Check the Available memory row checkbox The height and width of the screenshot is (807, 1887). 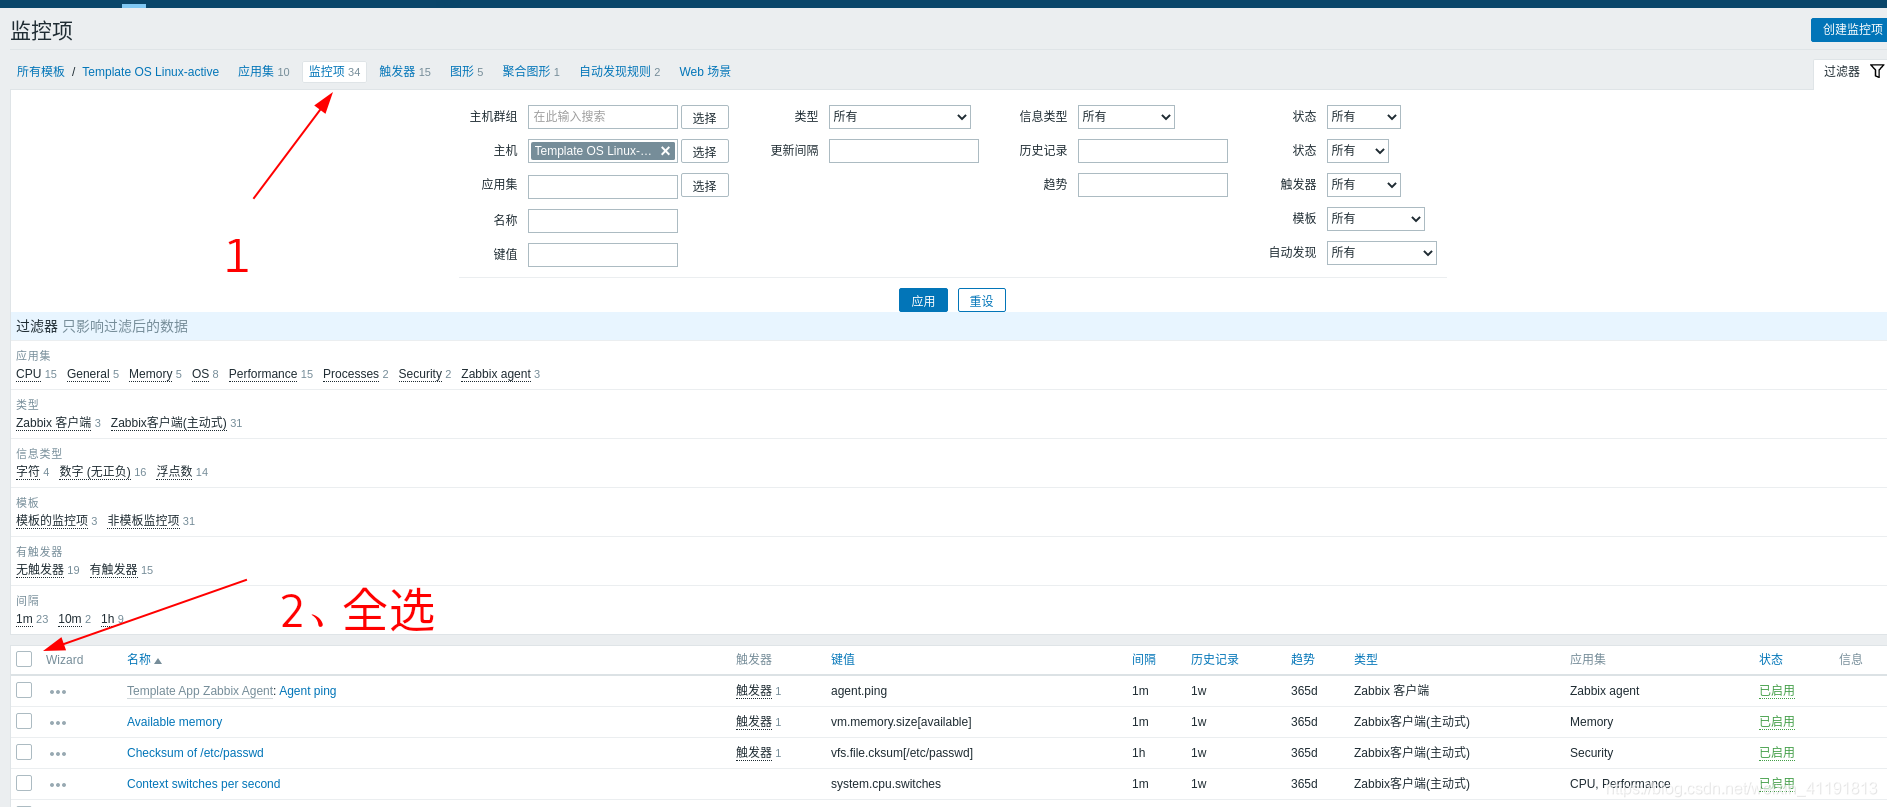(x=24, y=721)
